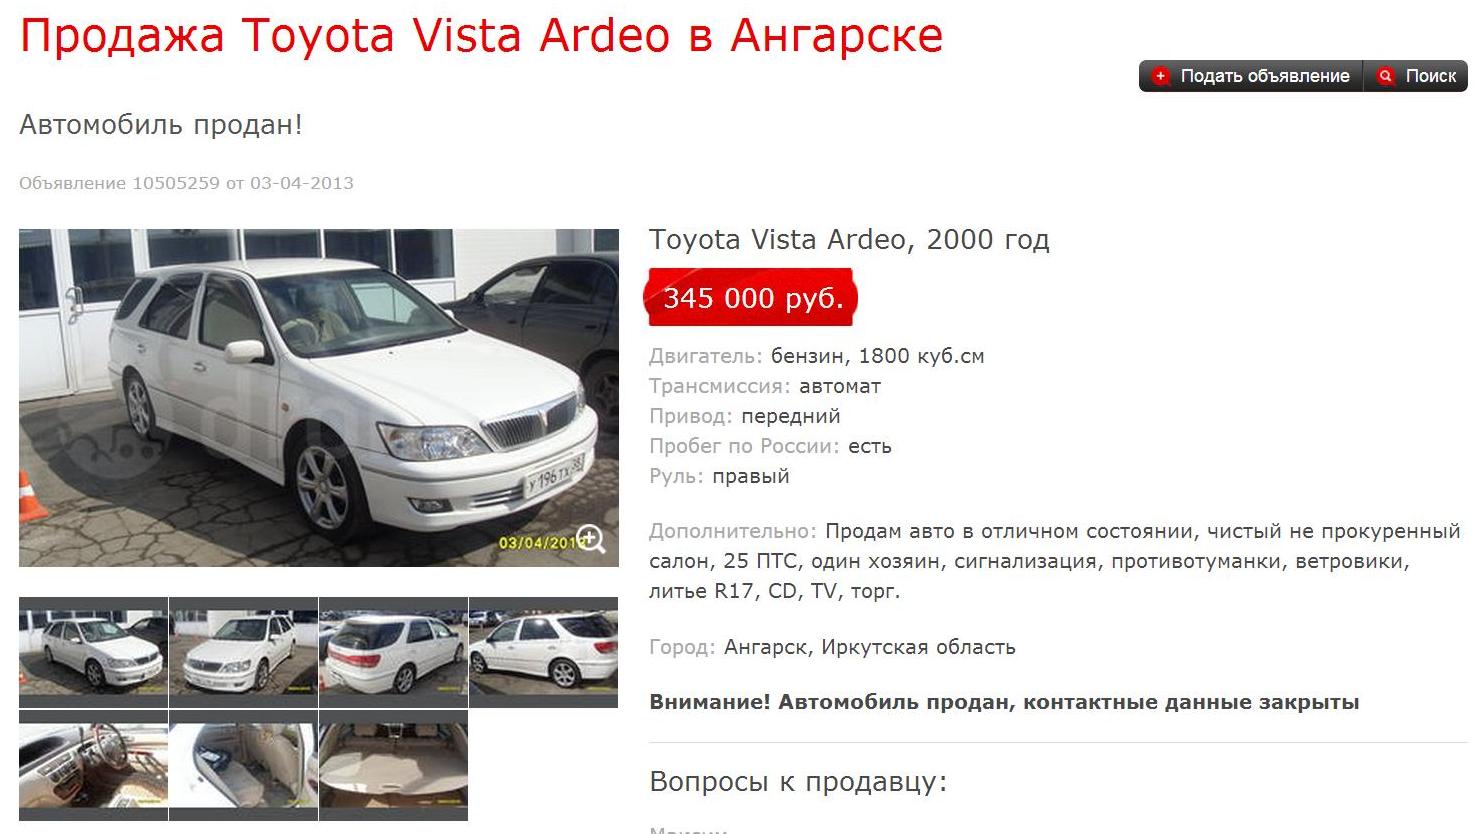This screenshot has height=834, width=1478.
Task: Open the Поиск button
Action: [x=1416, y=76]
